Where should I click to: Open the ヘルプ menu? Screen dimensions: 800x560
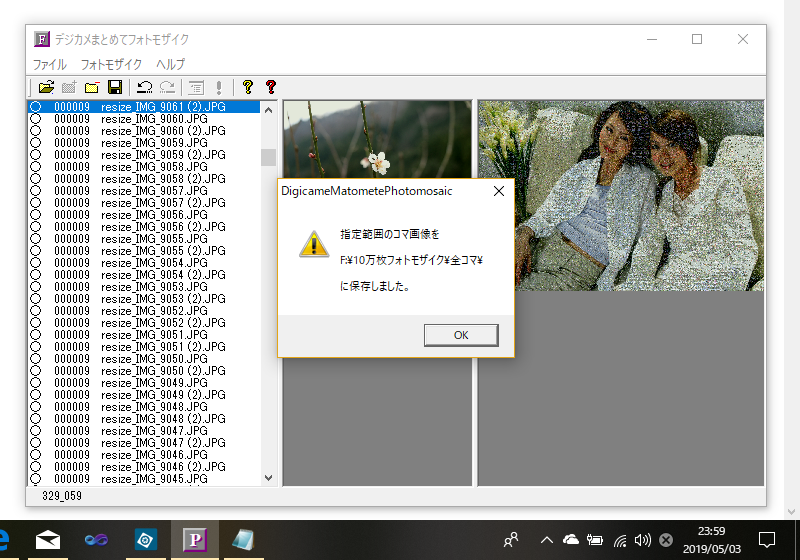tap(170, 64)
